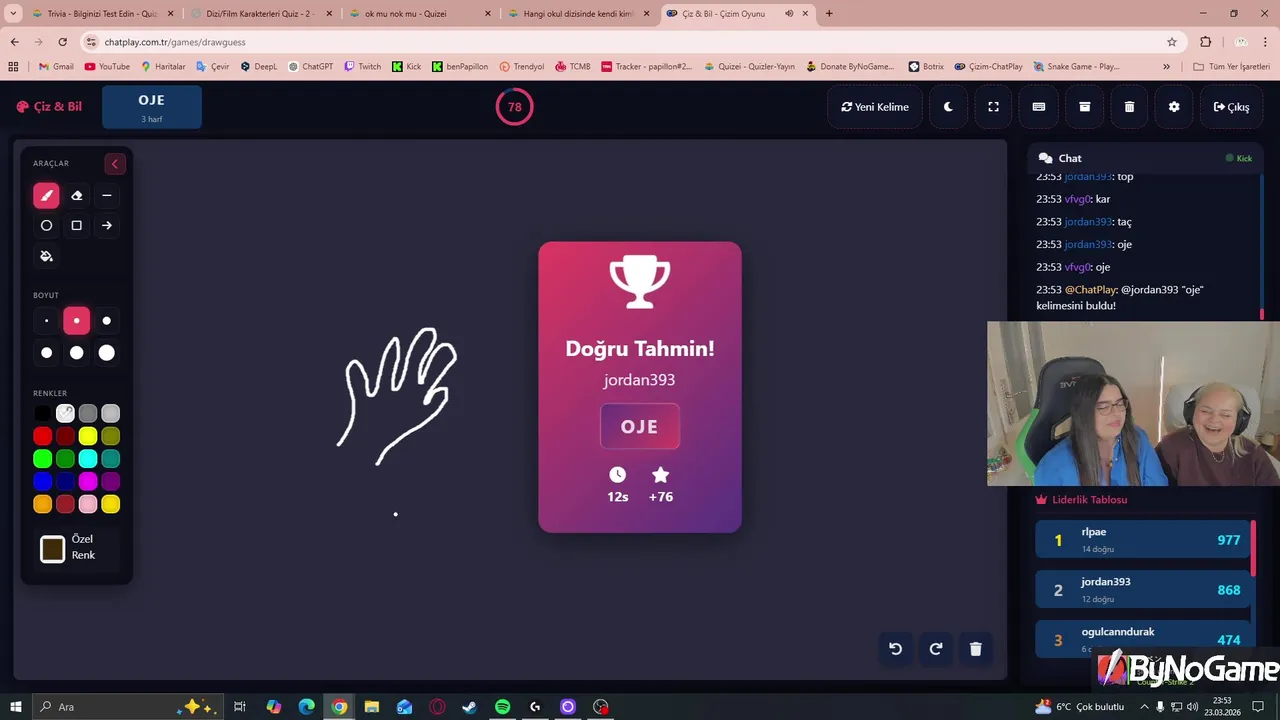Redo the last undone stroke

coord(936,649)
